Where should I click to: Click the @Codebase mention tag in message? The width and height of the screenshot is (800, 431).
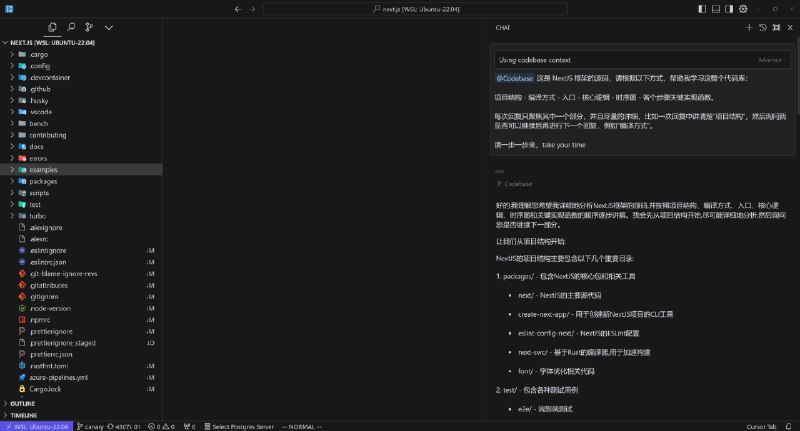point(514,79)
